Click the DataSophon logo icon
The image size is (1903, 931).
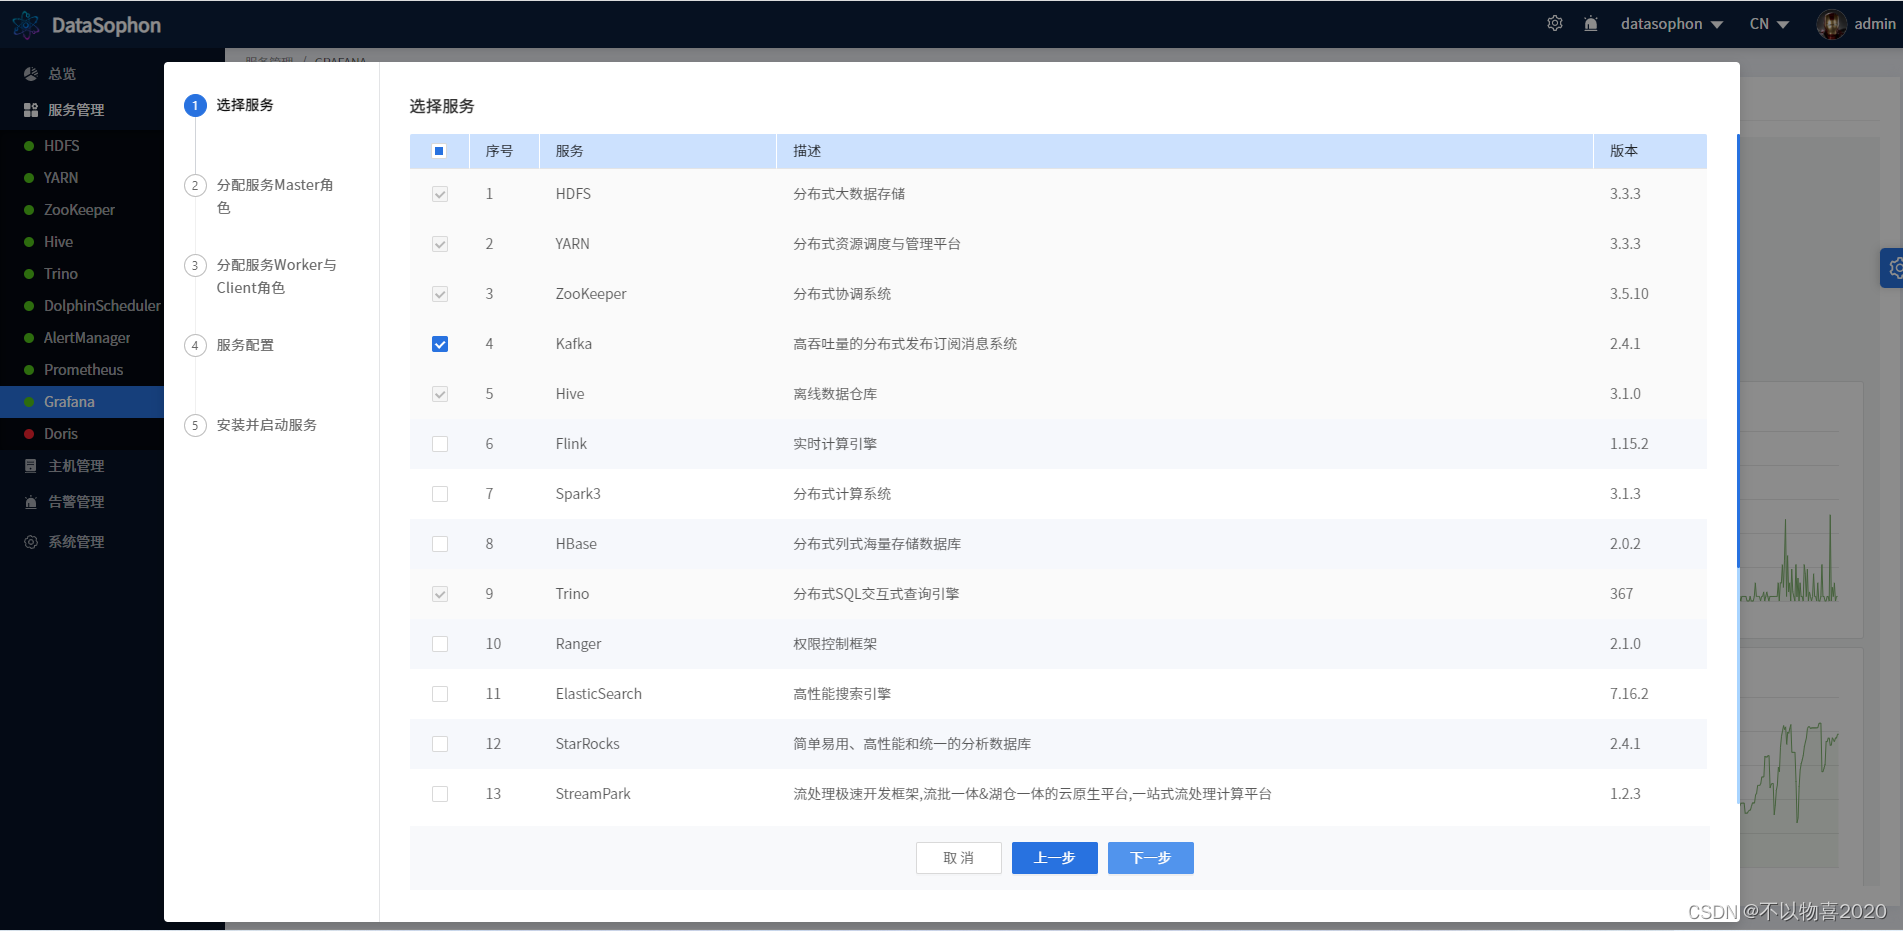point(26,25)
